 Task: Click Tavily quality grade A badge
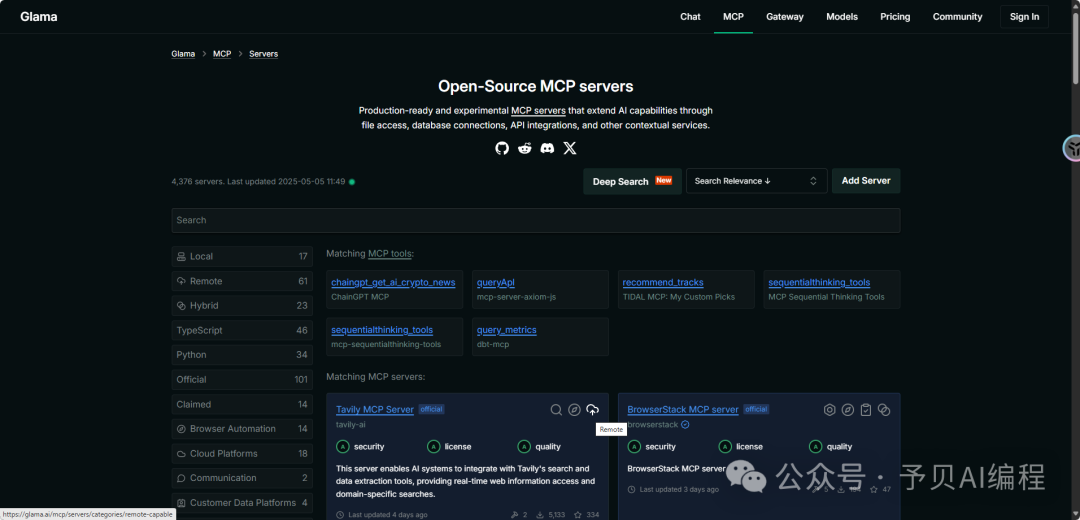pos(524,446)
